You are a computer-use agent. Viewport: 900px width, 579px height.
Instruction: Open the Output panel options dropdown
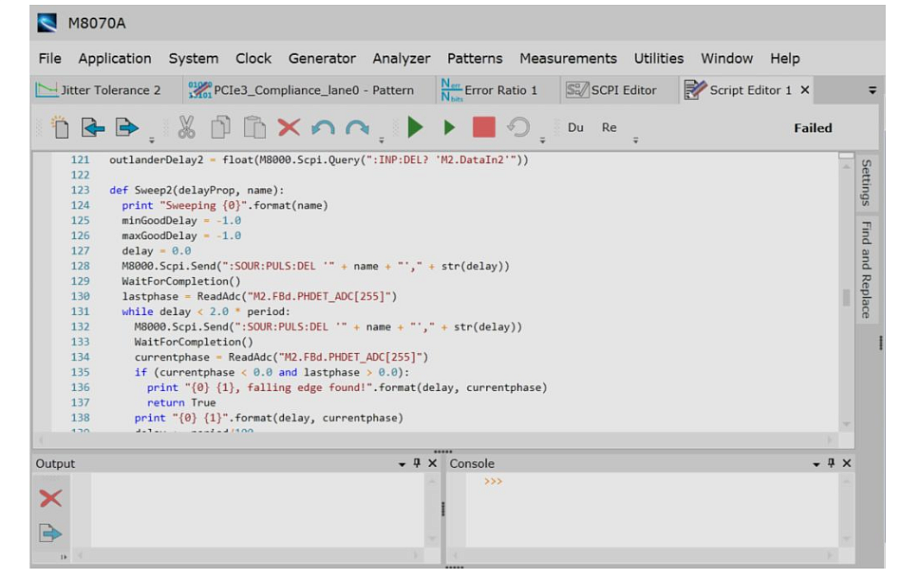(402, 464)
